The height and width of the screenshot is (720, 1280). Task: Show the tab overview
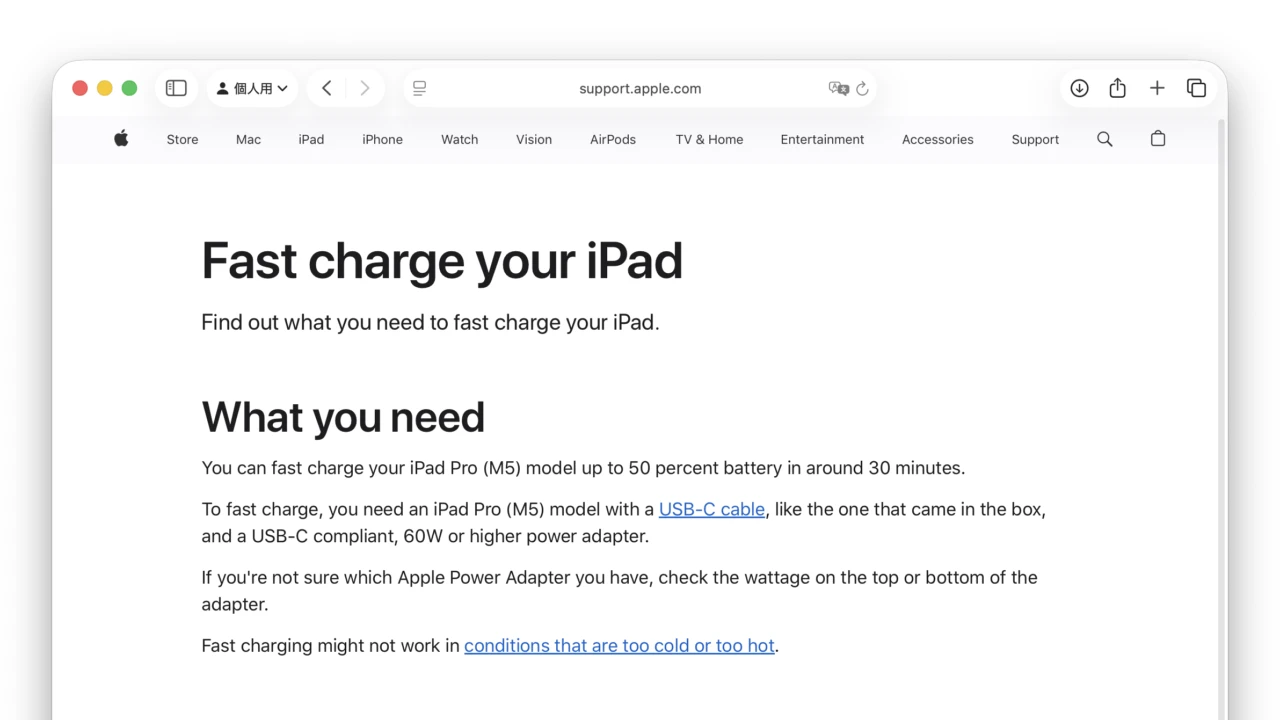coord(1196,88)
